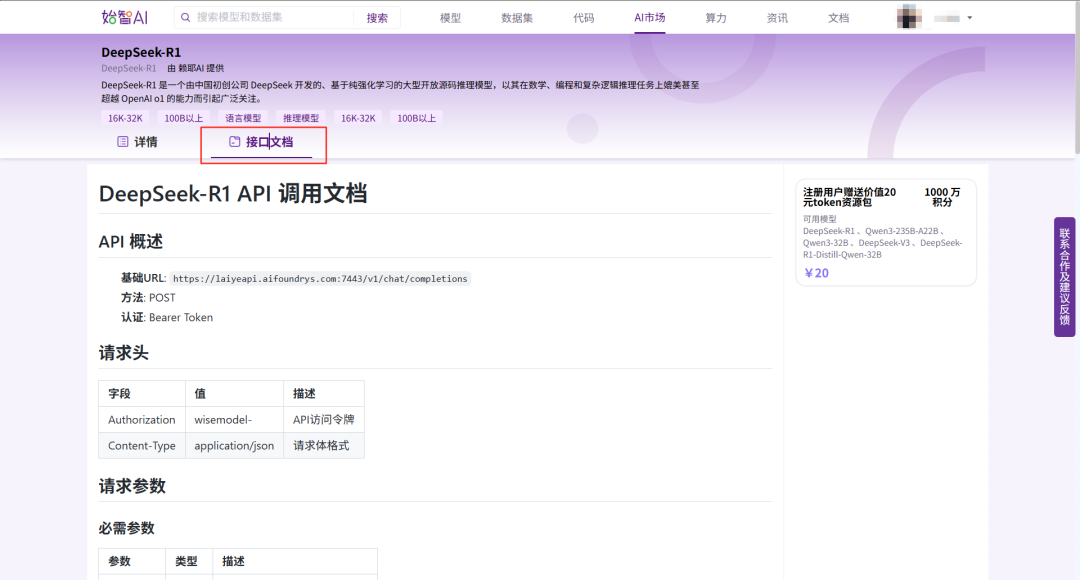Screen dimensions: 1080x580
Task: Click the 搜索 button
Action: tap(377, 18)
